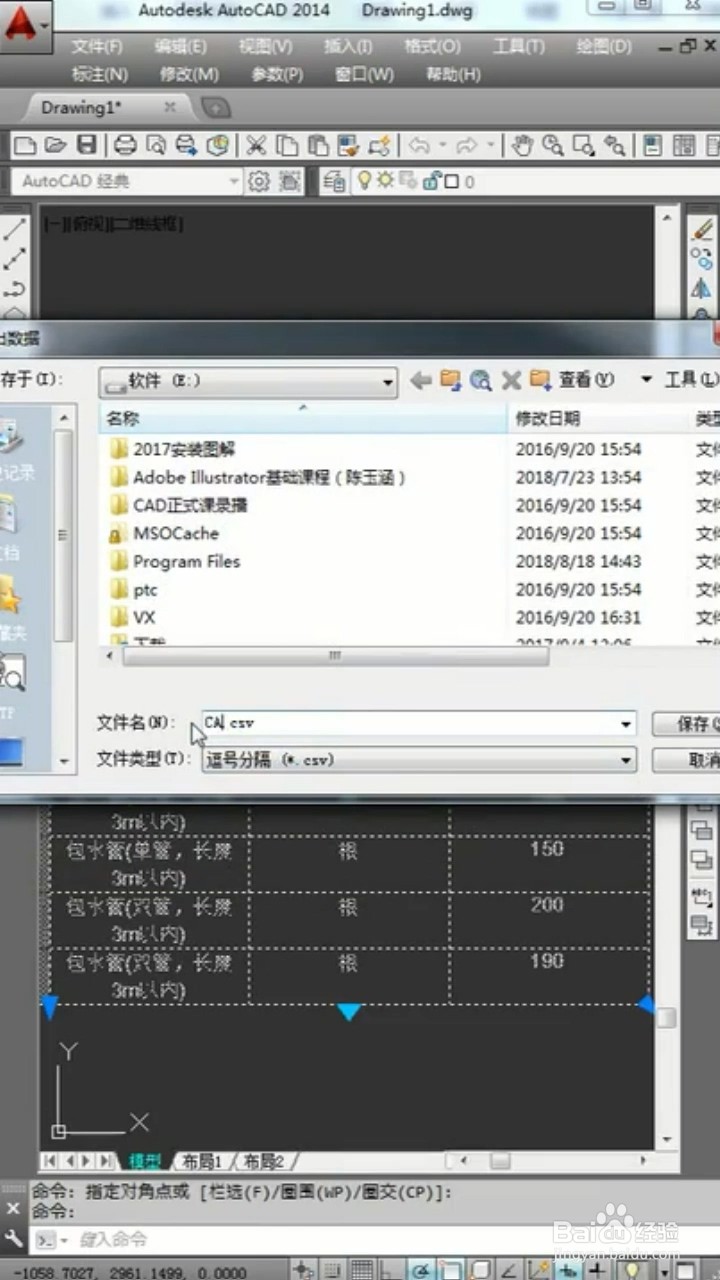Click the Cut scissors toolbar icon
The image size is (720, 1280).
pos(256,146)
